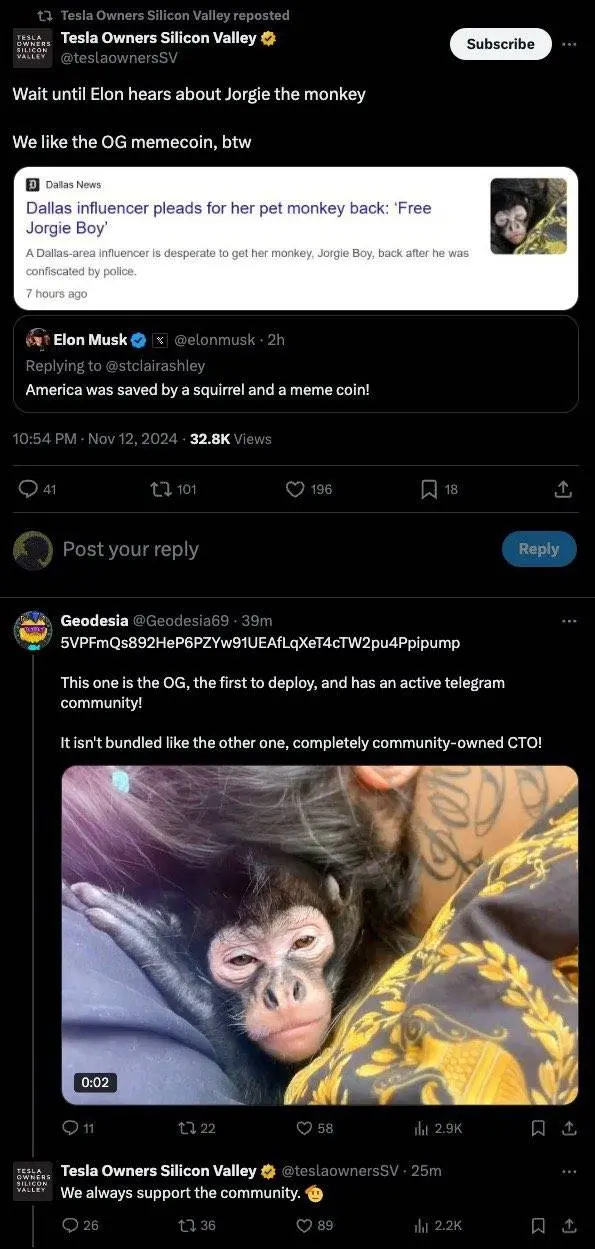
Task: Open more options on Geodesia's reply
Action: pos(569,621)
